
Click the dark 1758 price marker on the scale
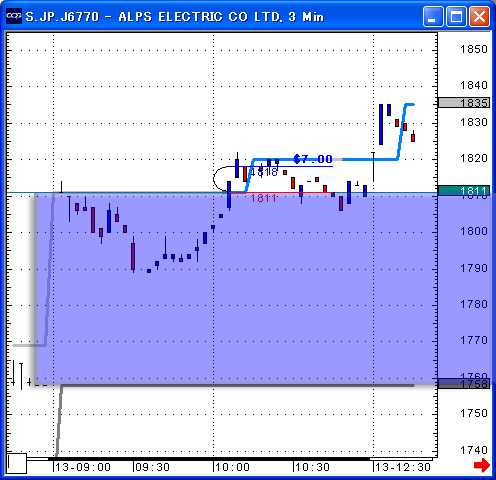[x=464, y=384]
